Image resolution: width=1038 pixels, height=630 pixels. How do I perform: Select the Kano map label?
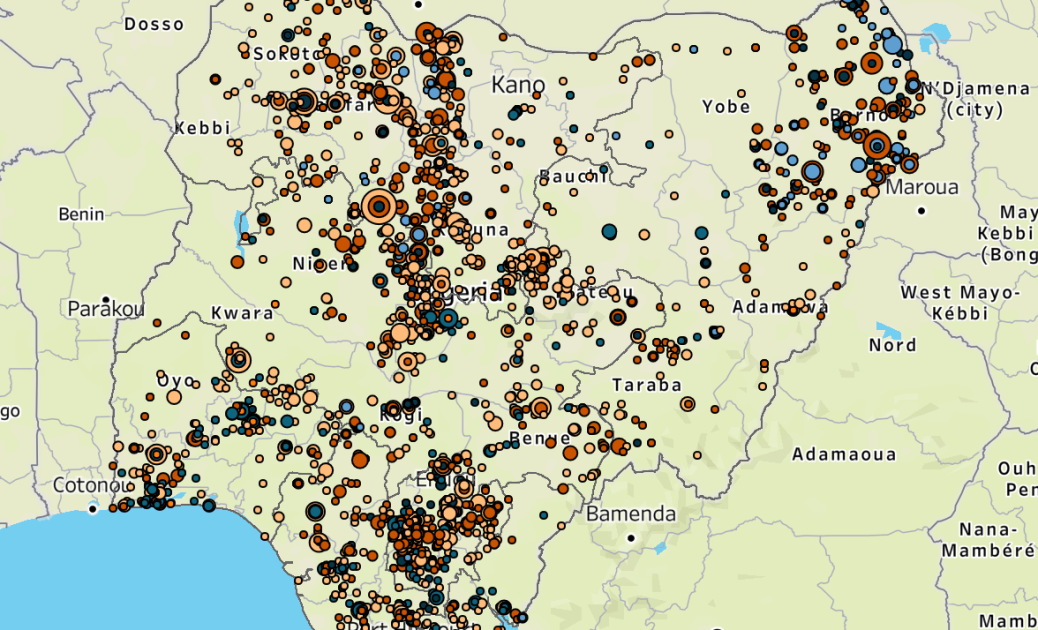click(518, 85)
